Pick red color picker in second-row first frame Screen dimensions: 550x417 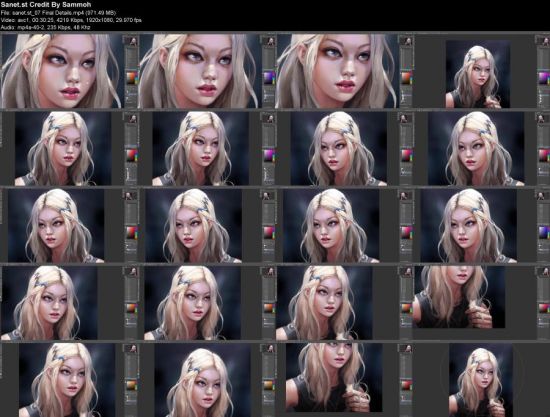click(132, 155)
